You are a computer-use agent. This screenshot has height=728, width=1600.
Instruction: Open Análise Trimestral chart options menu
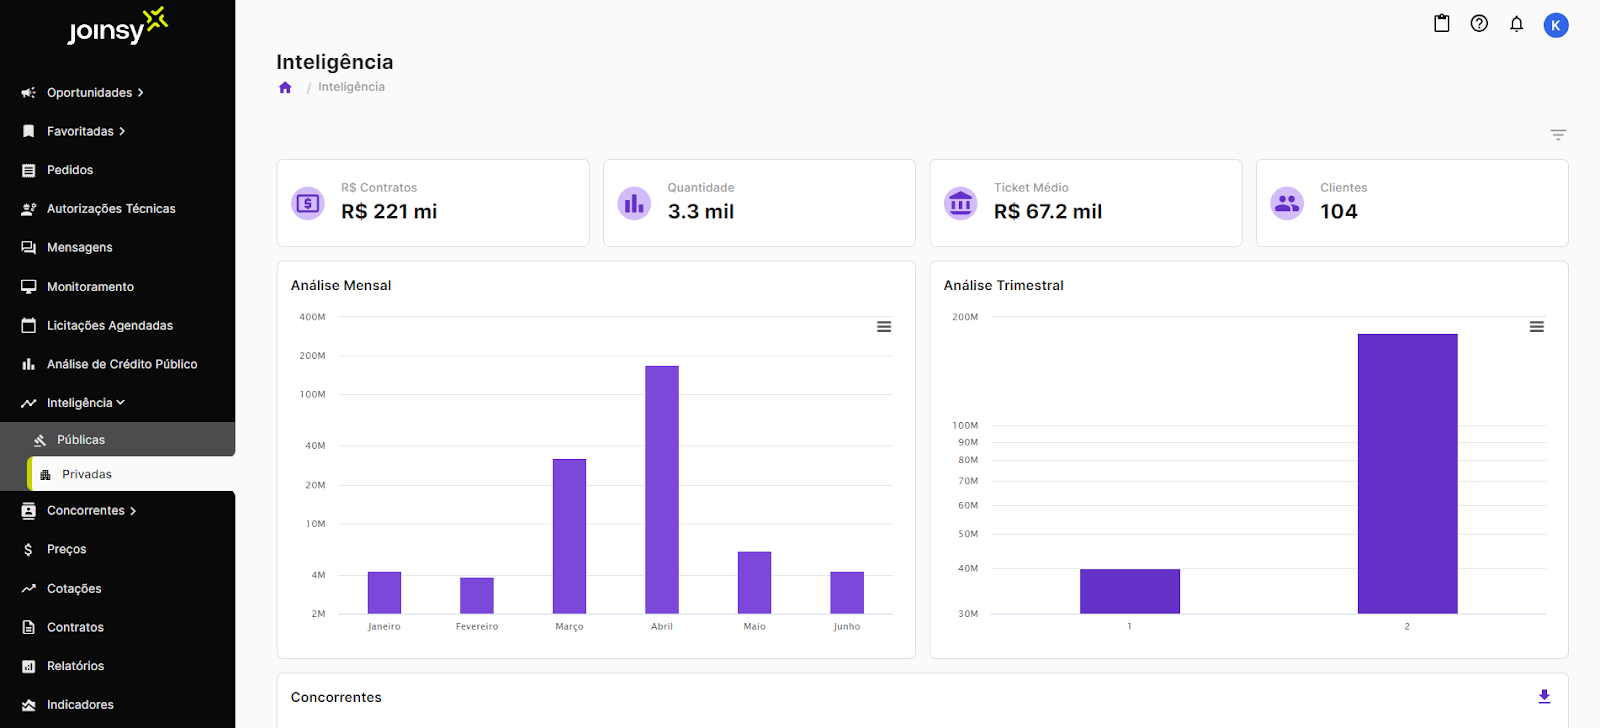1536,327
